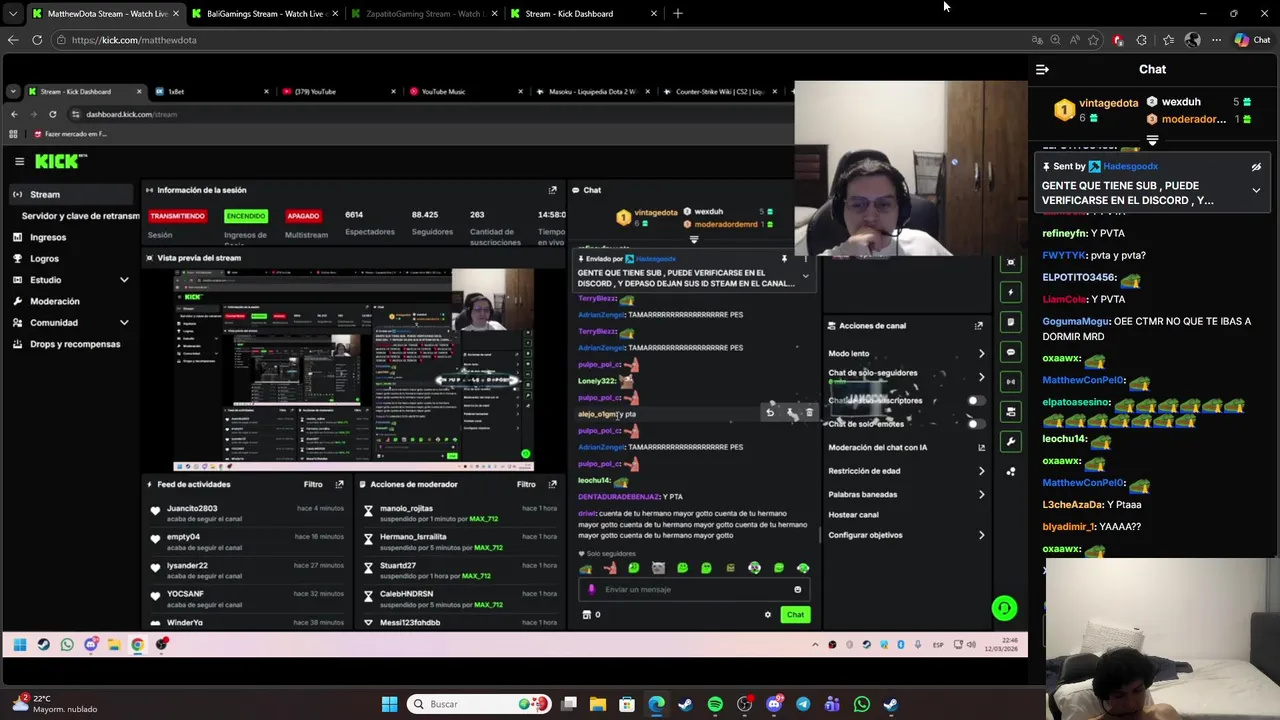Switch to ZapatitoGaming Stream browser tab
This screenshot has width=1280, height=720.
(423, 14)
